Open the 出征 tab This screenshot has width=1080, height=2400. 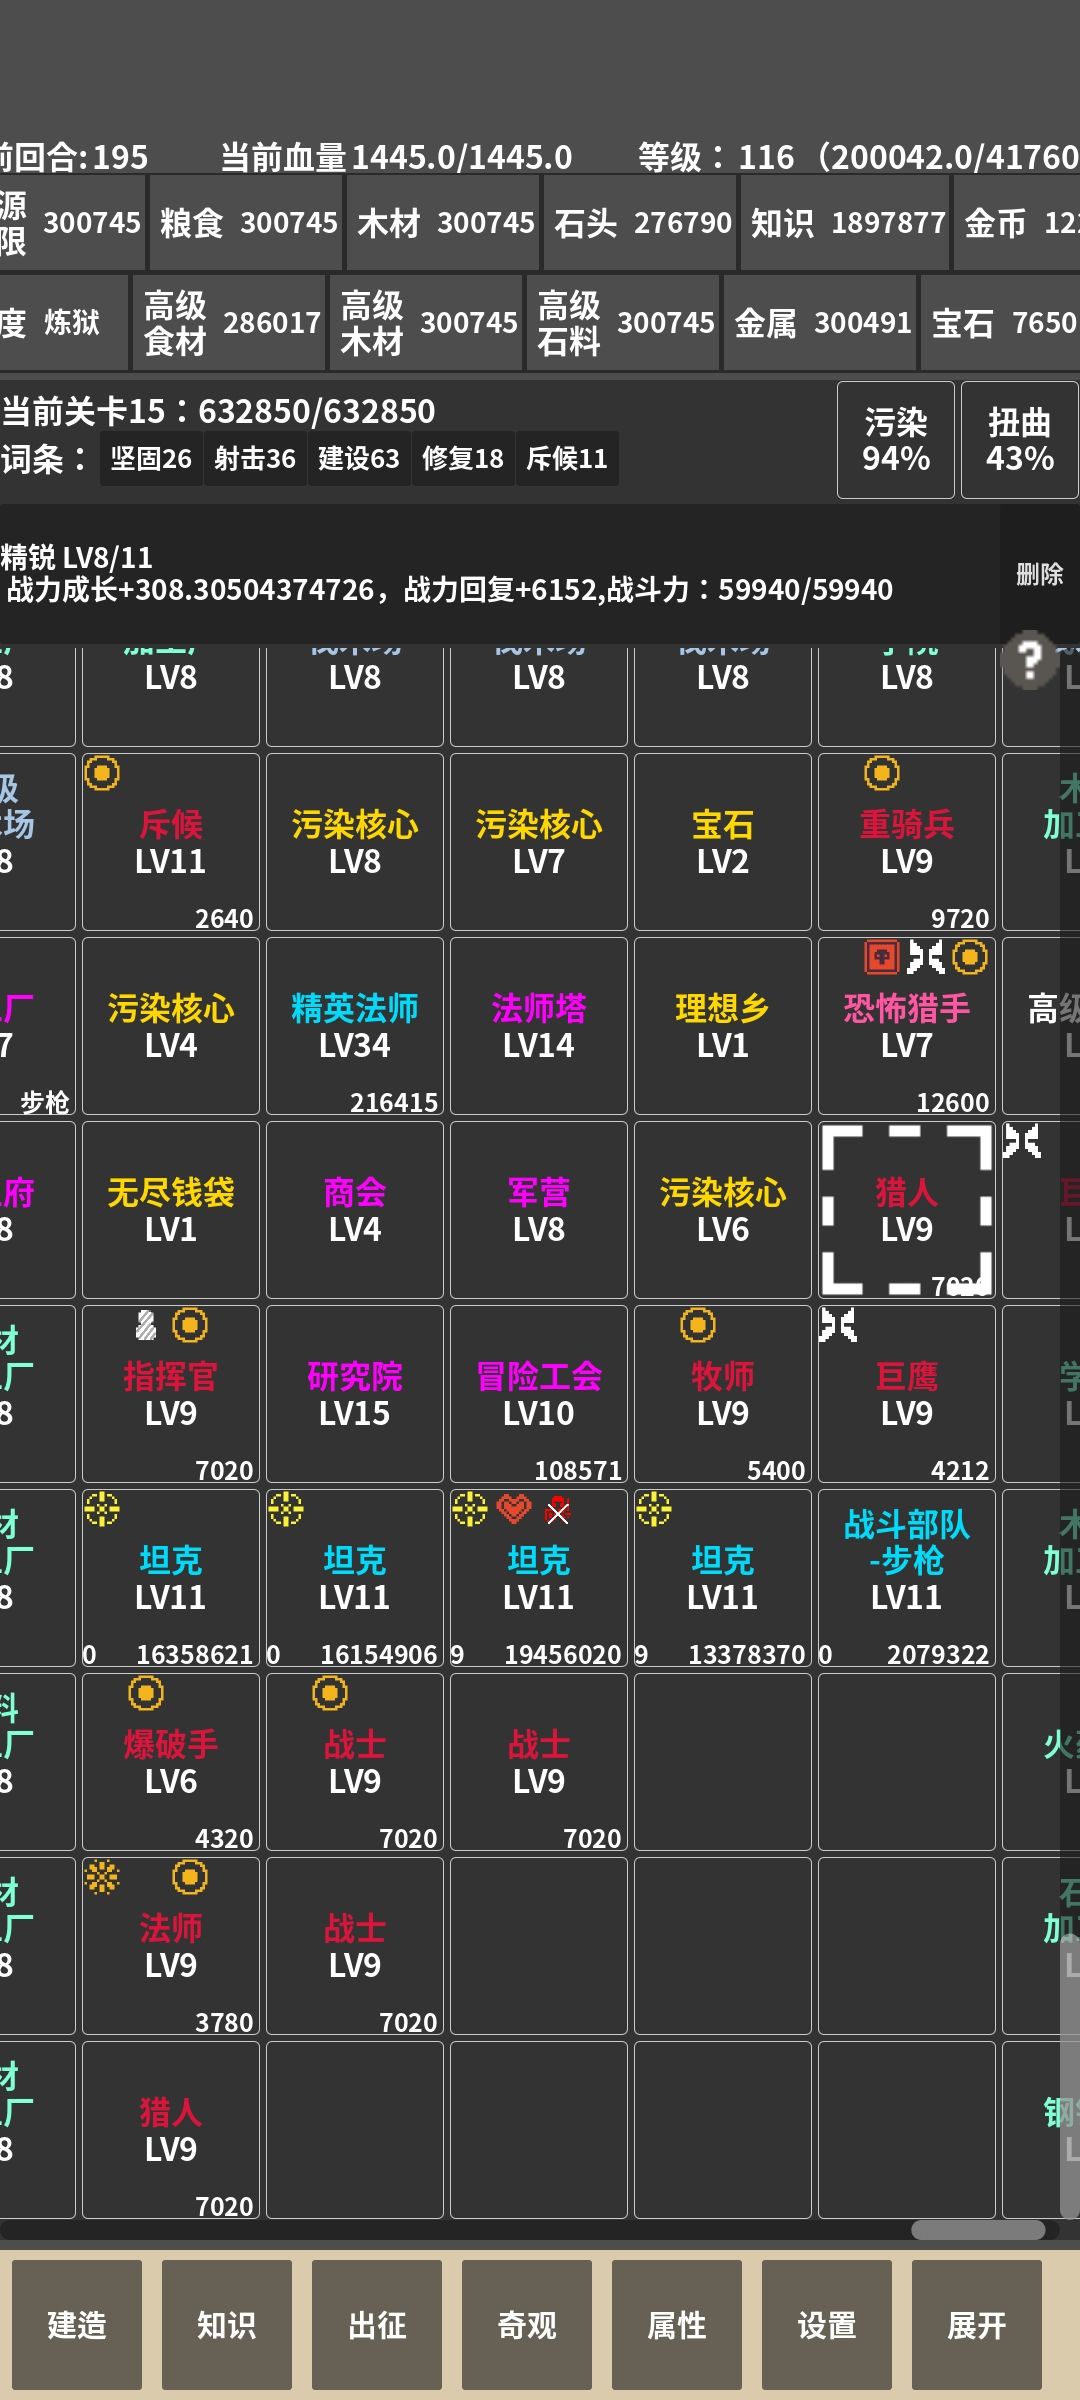click(x=377, y=2325)
